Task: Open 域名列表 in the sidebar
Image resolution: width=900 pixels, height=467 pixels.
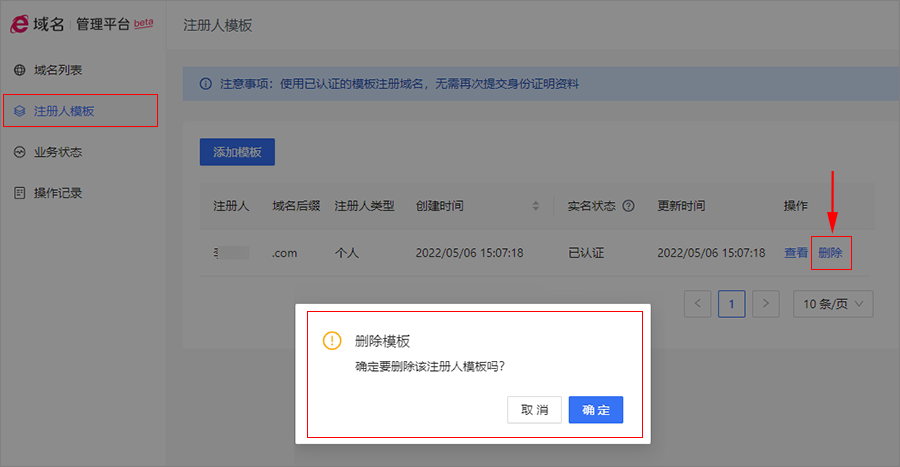Action: 58,70
